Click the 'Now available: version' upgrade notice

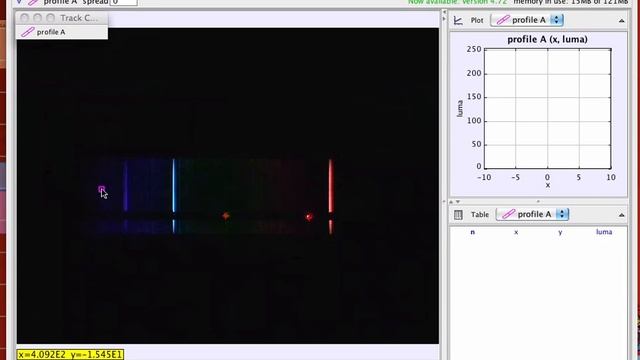pos(458,2)
